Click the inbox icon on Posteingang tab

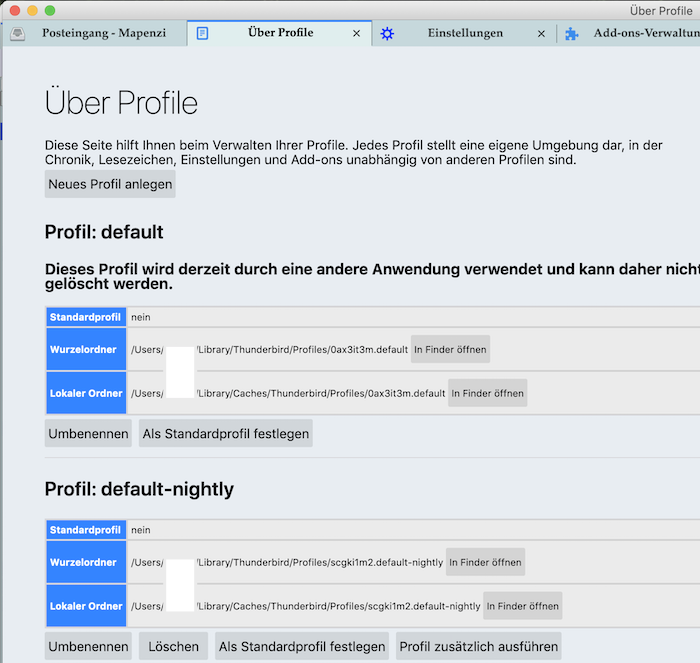coord(17,33)
